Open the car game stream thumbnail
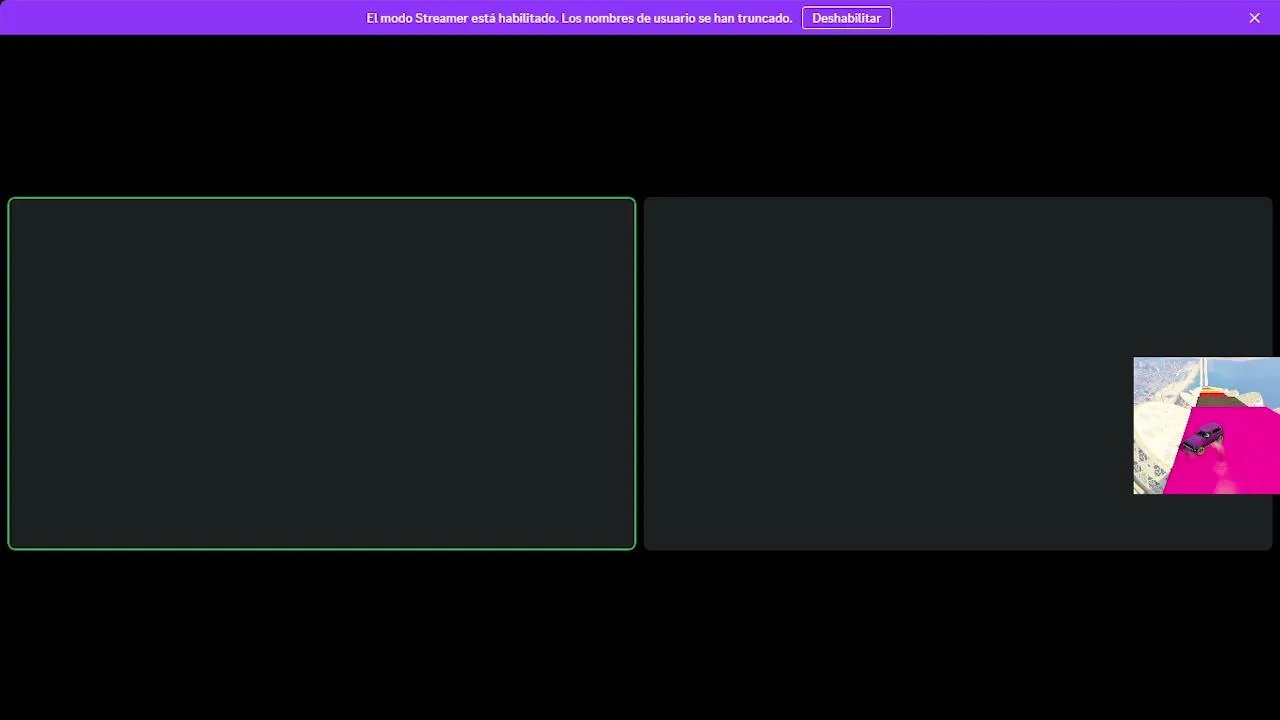The height and width of the screenshot is (720, 1280). (x=1206, y=425)
